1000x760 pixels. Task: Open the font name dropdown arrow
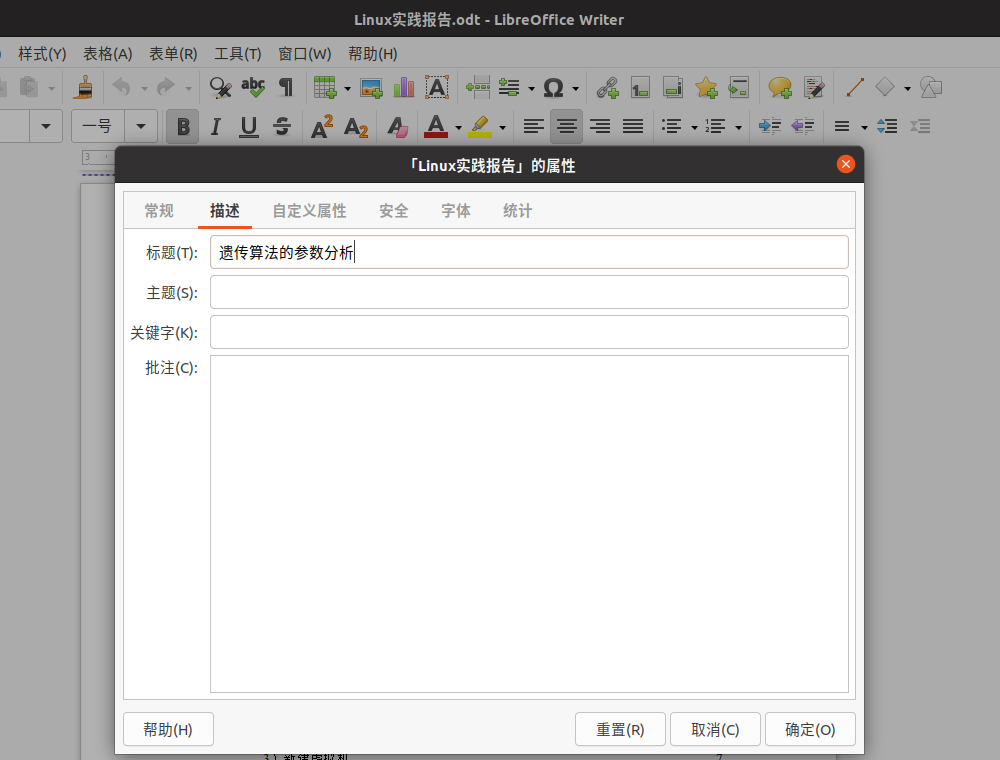click(x=46, y=126)
